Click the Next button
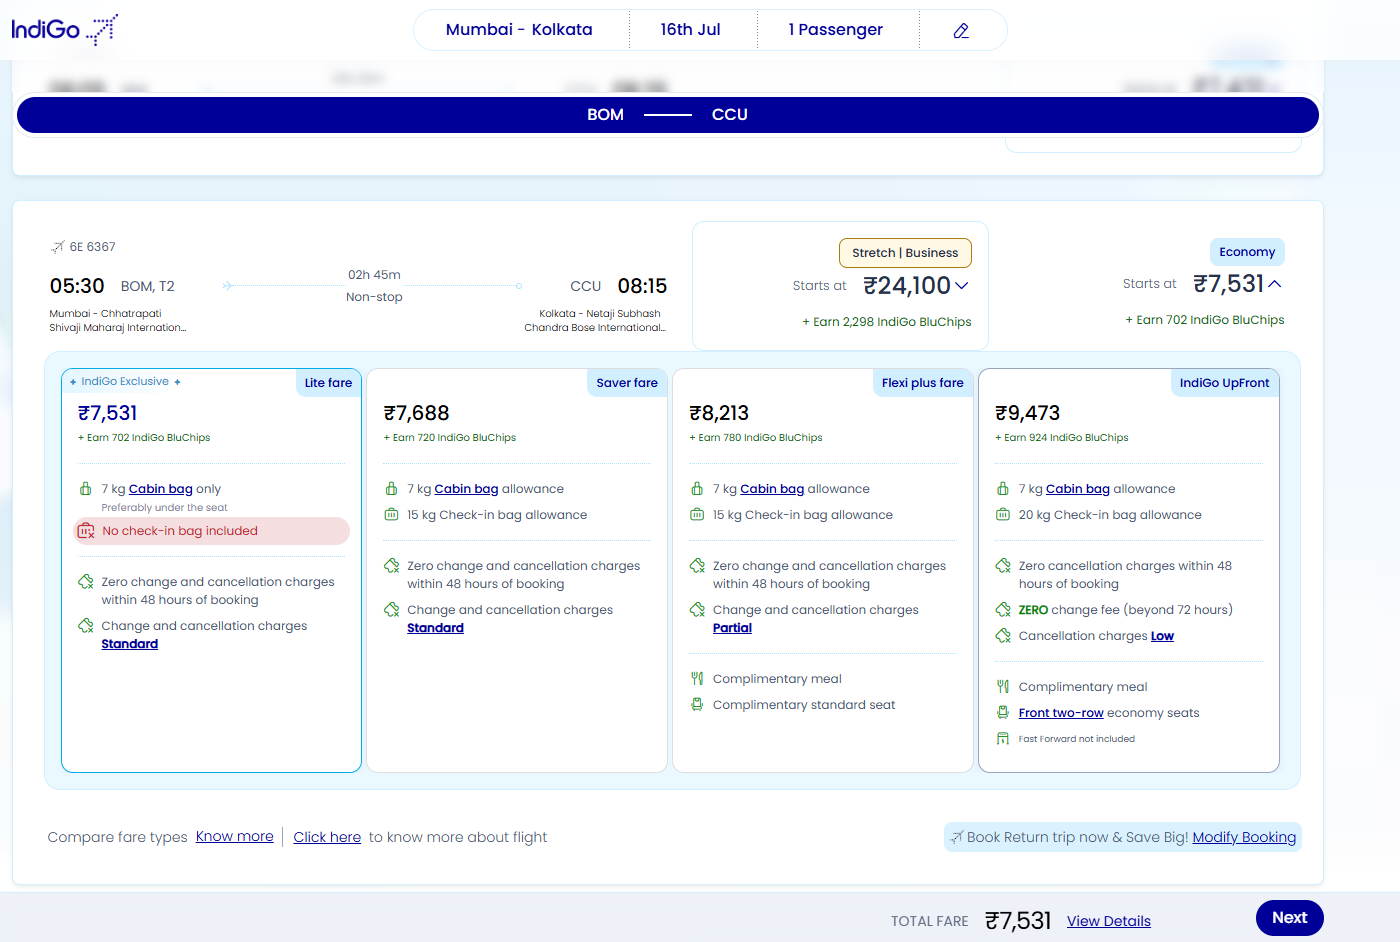Viewport: 1400px width, 942px height. pyautogui.click(x=1290, y=918)
